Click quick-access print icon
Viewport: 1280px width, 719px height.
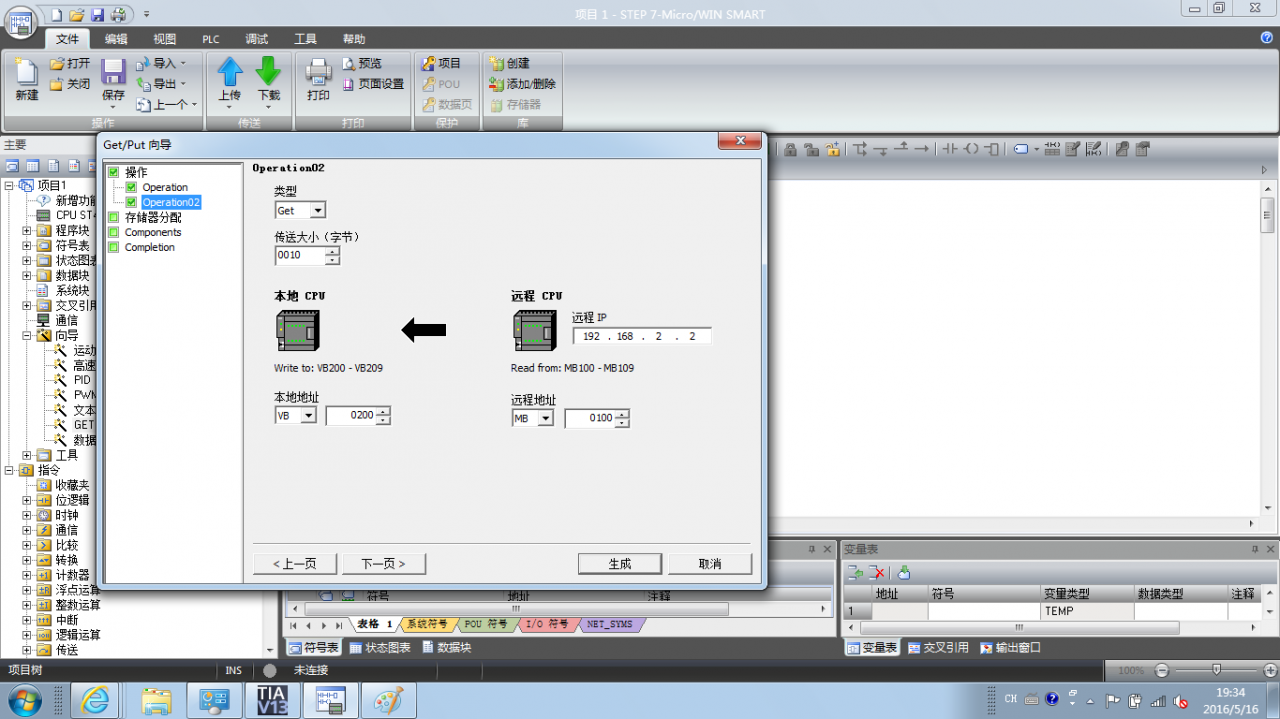pyautogui.click(x=118, y=14)
